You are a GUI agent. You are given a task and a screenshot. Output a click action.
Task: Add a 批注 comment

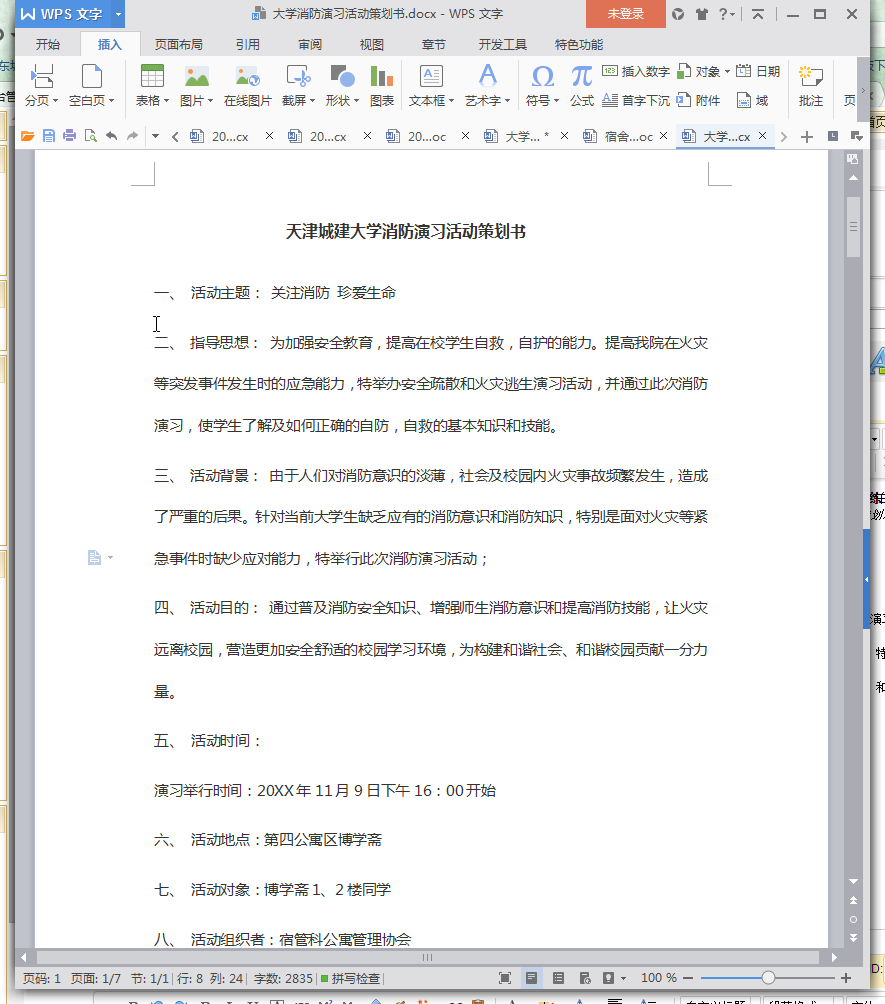pos(811,85)
